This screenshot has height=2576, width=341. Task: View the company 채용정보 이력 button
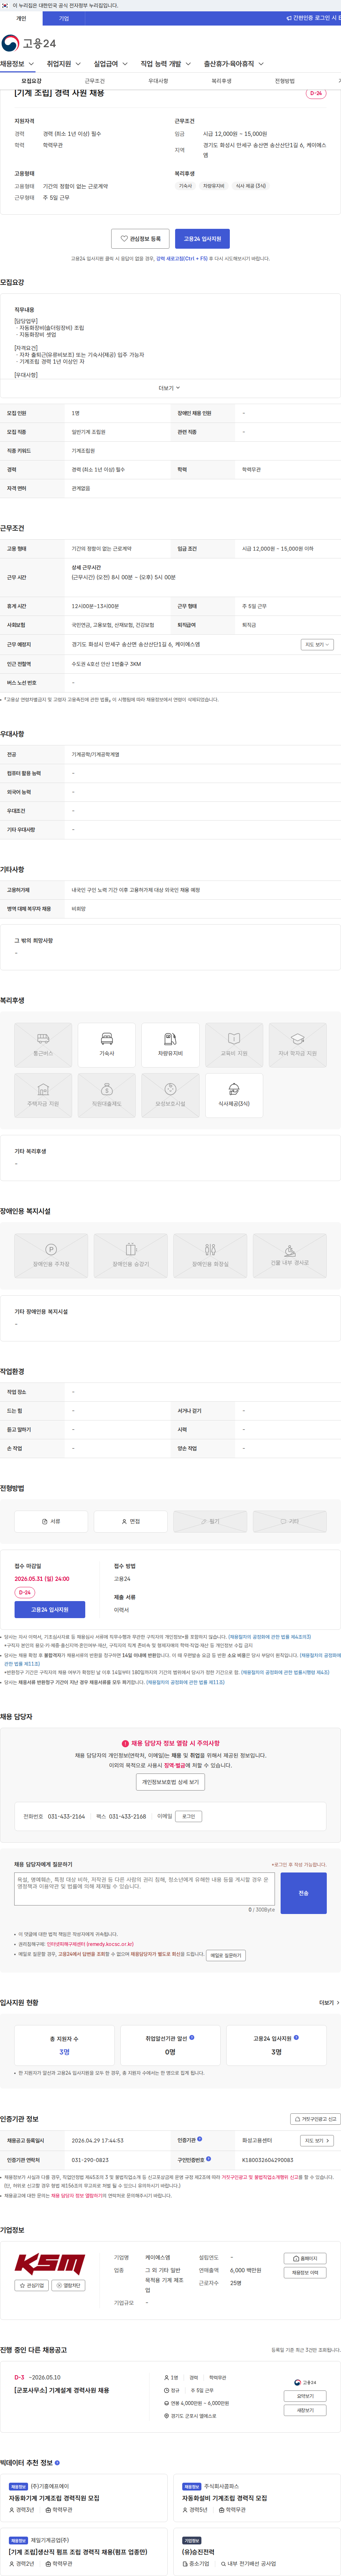pyautogui.click(x=306, y=2273)
